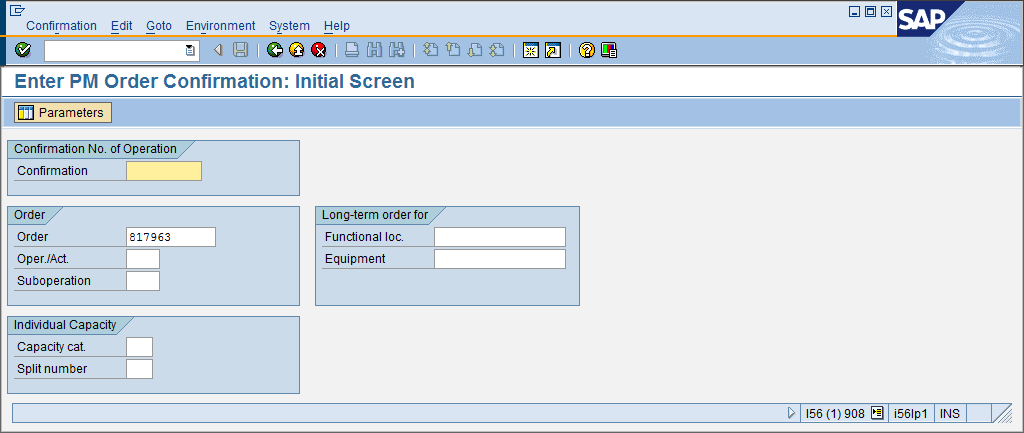This screenshot has width=1024, height=433.
Task: Click the Create New Session icon
Action: pyautogui.click(x=531, y=50)
